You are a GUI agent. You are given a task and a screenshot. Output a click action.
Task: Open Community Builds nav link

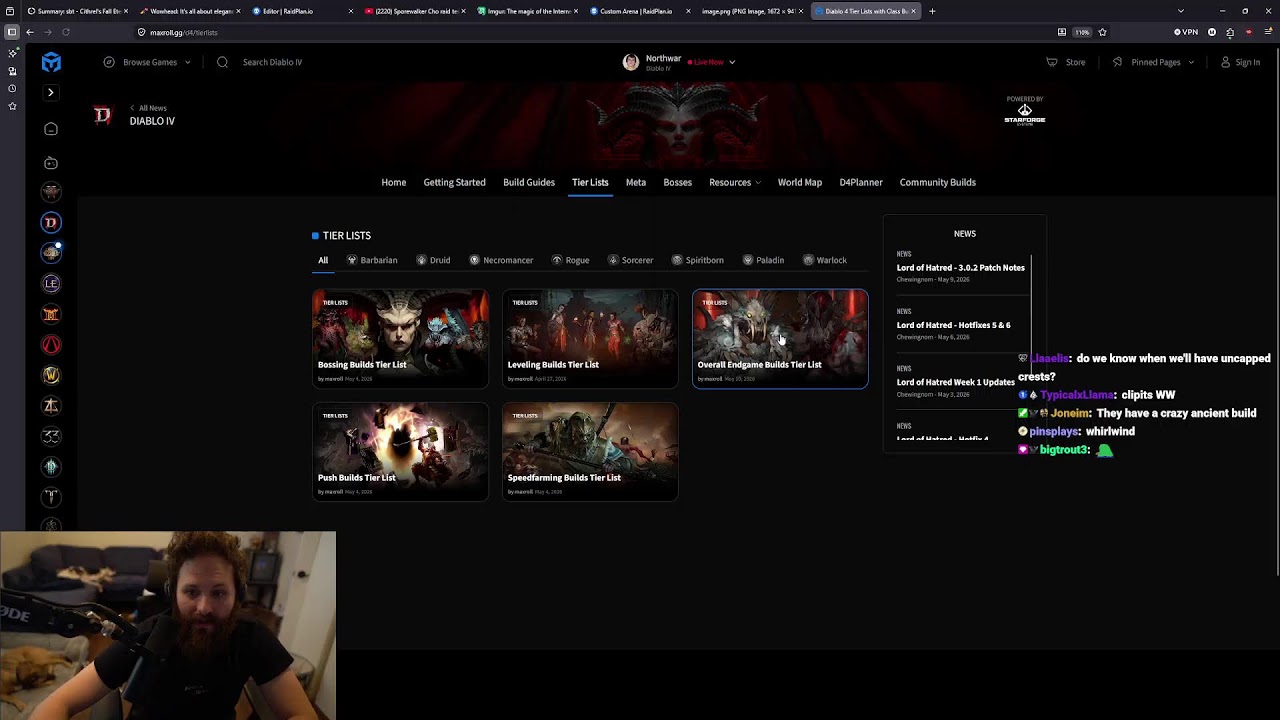point(937,182)
